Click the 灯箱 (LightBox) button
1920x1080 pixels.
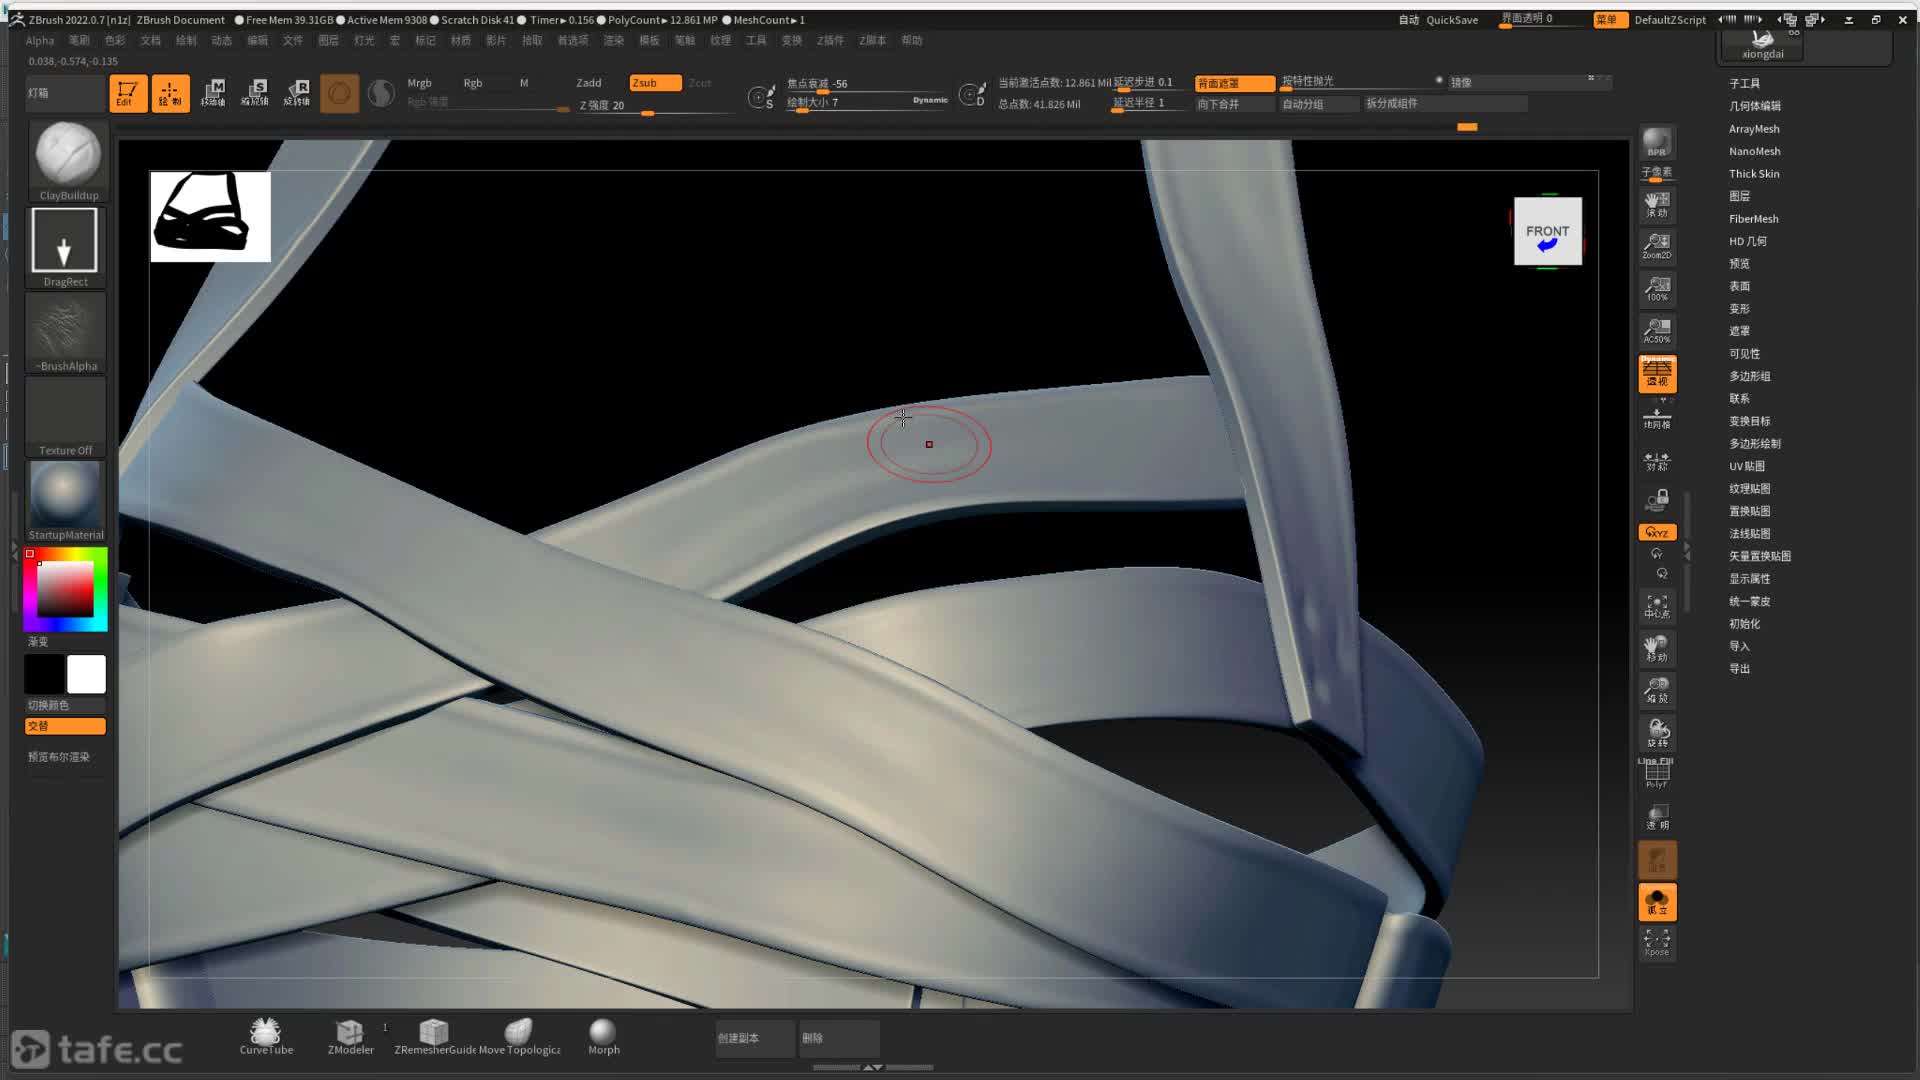(x=64, y=93)
